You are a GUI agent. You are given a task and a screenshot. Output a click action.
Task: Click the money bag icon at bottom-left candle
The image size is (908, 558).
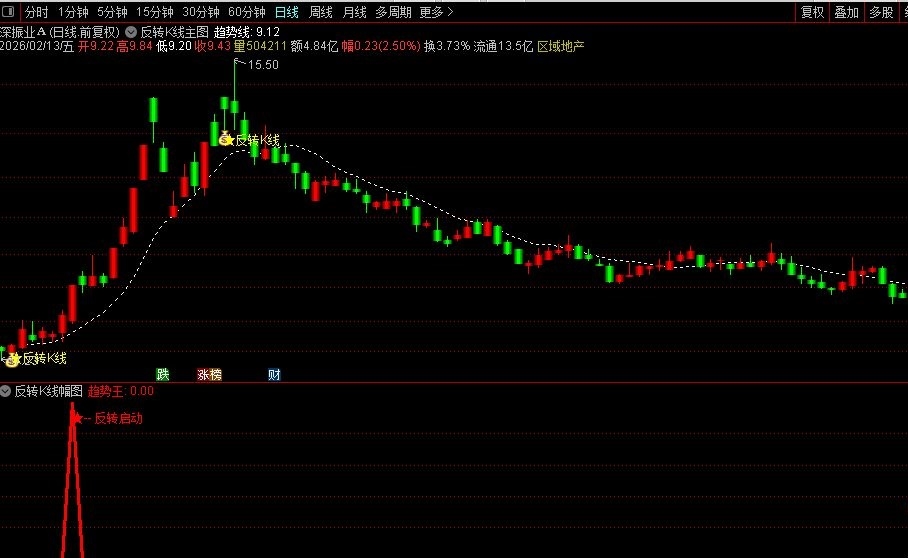[x=11, y=360]
